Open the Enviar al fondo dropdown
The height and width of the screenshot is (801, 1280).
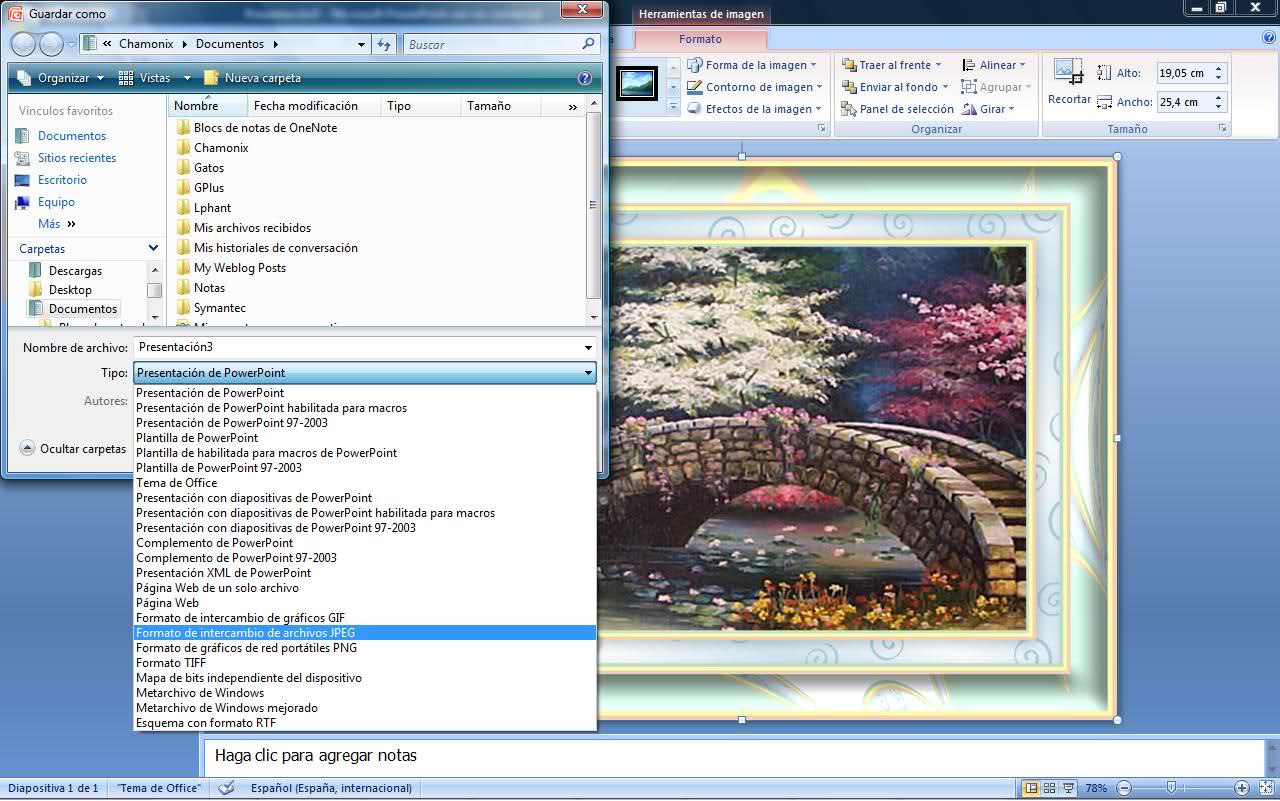(x=895, y=87)
